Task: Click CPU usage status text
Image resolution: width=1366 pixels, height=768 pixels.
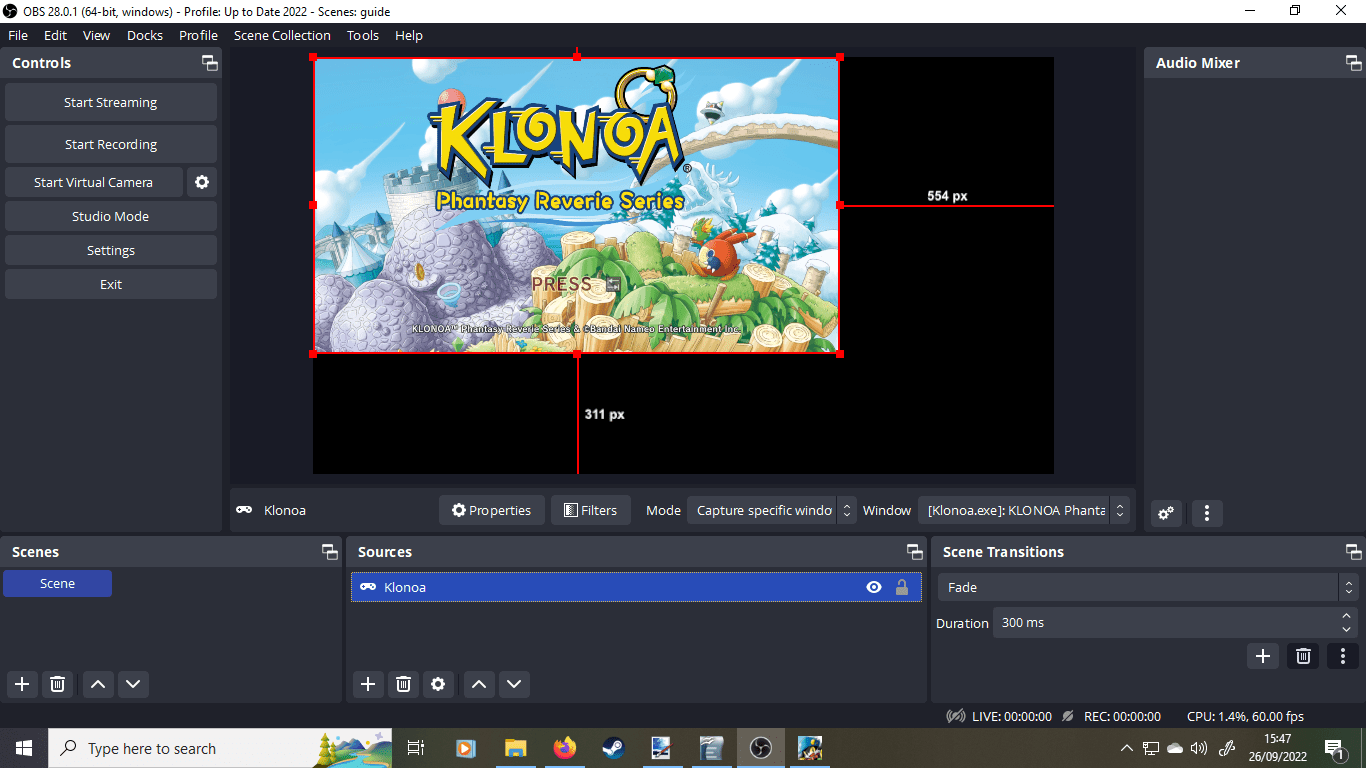Action: [x=1245, y=716]
